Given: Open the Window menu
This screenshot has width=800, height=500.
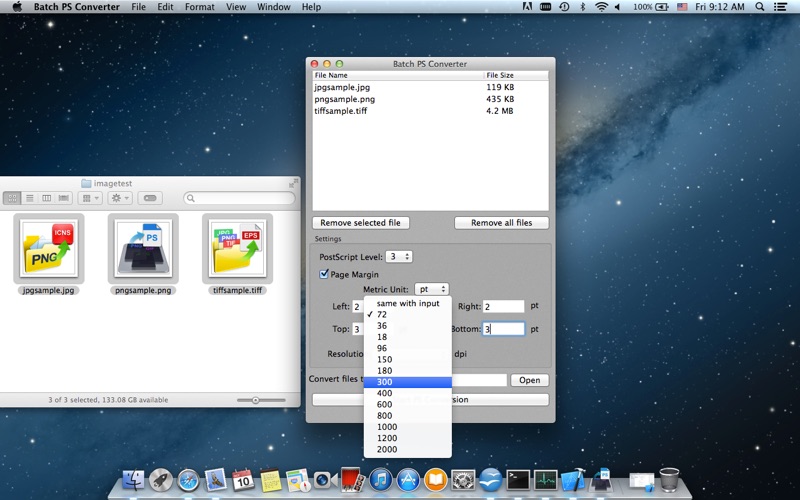Looking at the screenshot, I should pyautogui.click(x=273, y=7).
